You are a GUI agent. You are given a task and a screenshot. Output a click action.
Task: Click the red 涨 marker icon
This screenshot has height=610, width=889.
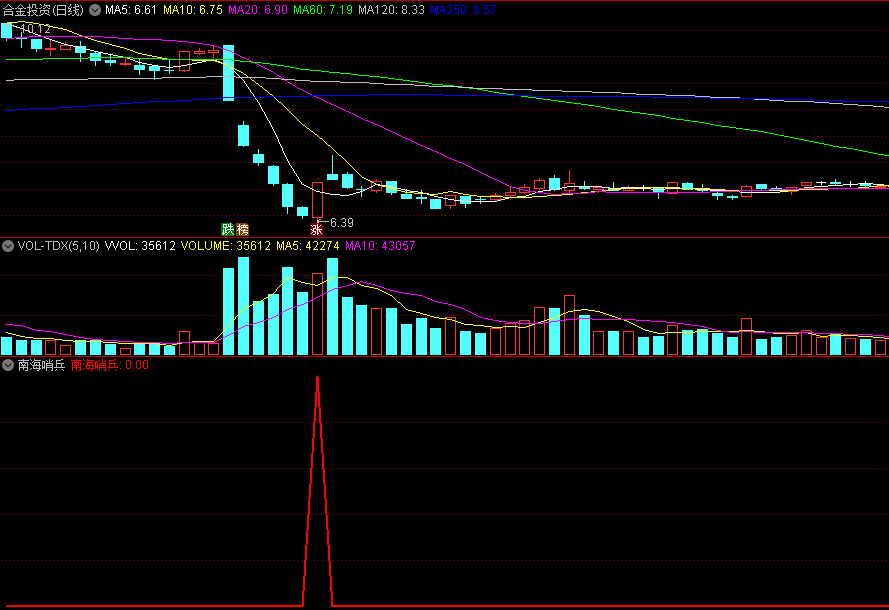[316, 229]
